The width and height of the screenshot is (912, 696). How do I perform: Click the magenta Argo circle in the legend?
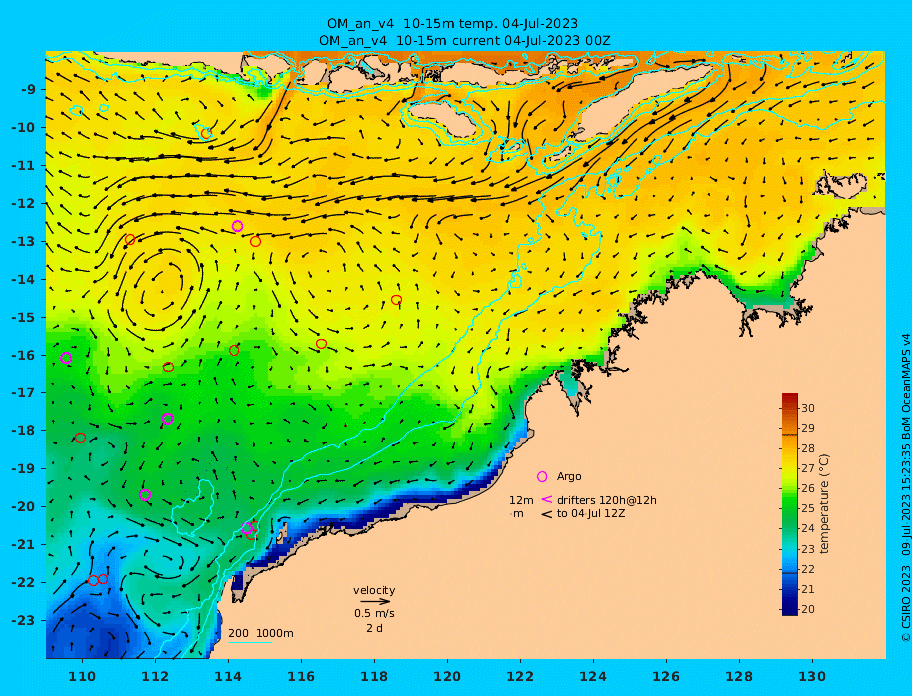[x=542, y=477]
